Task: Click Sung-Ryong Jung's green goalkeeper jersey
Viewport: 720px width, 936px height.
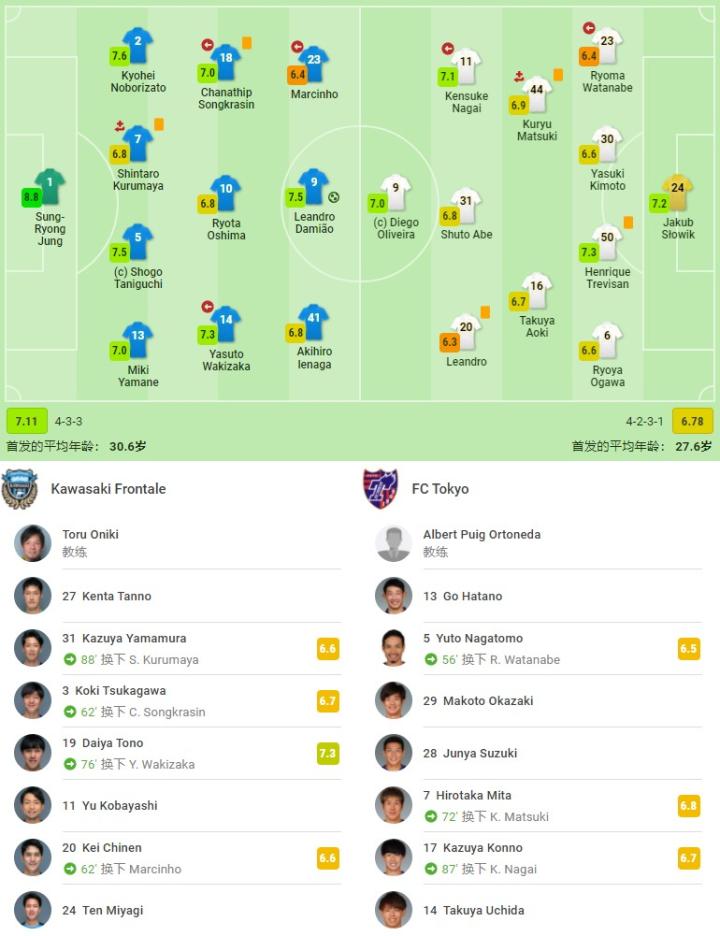Action: coord(49,185)
